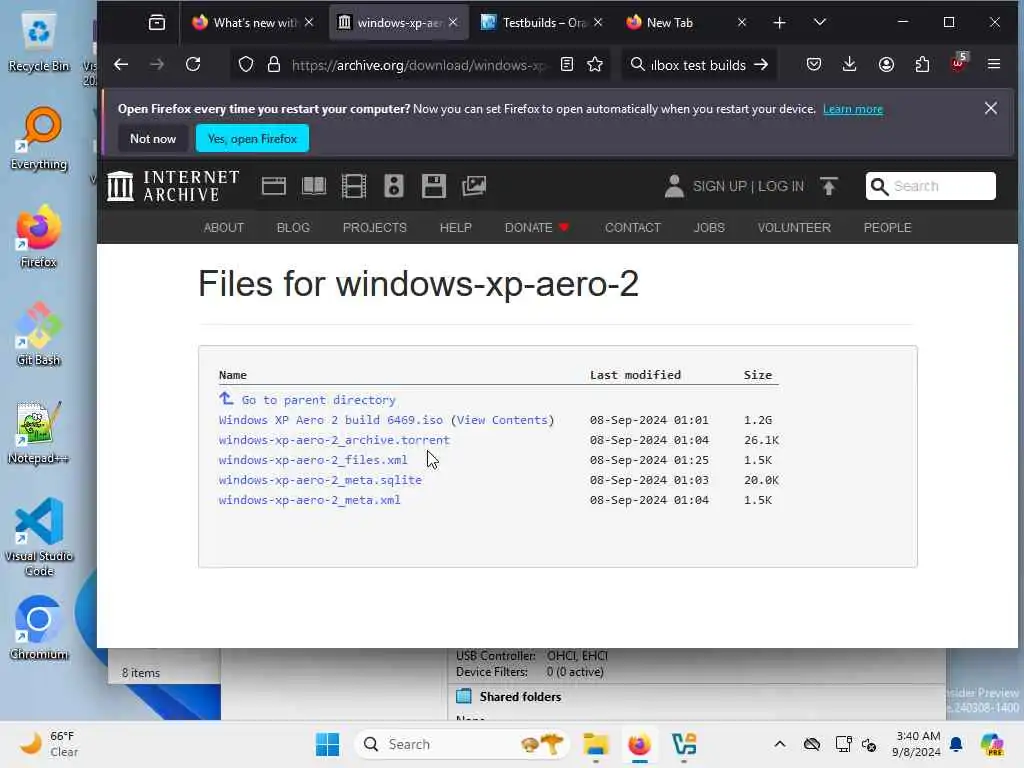Click the Internet Archive search field
Viewport: 1024px width, 768px height.
[x=931, y=186]
